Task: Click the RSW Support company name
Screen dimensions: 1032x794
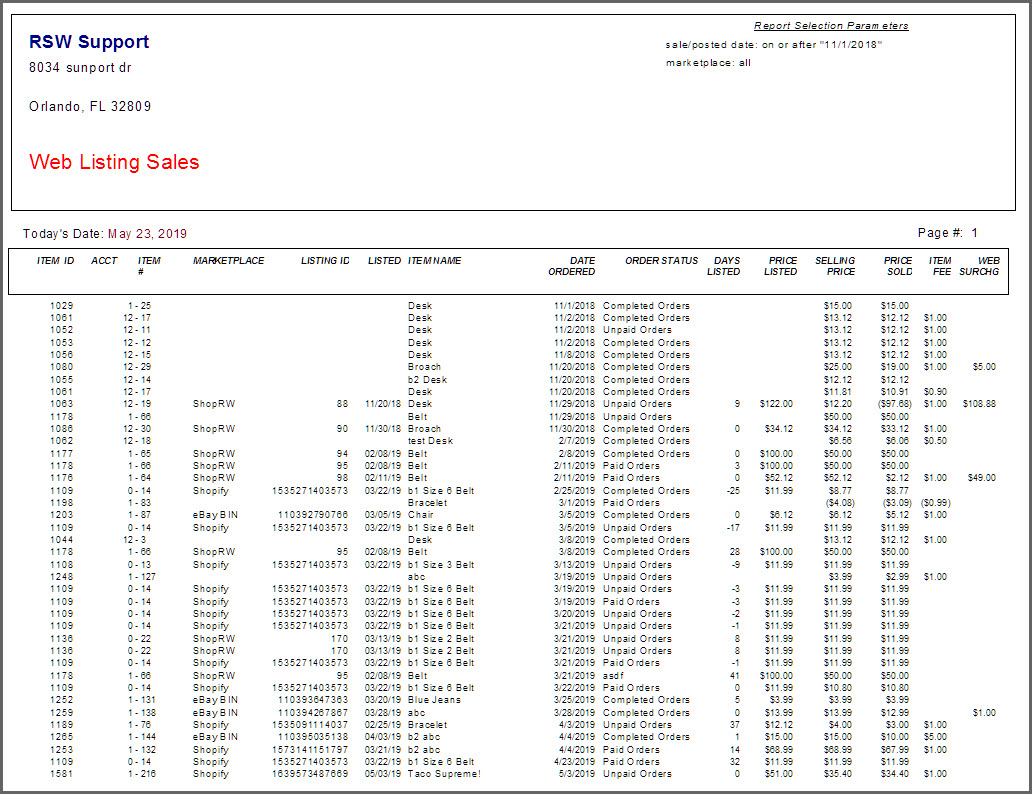Action: (89, 42)
